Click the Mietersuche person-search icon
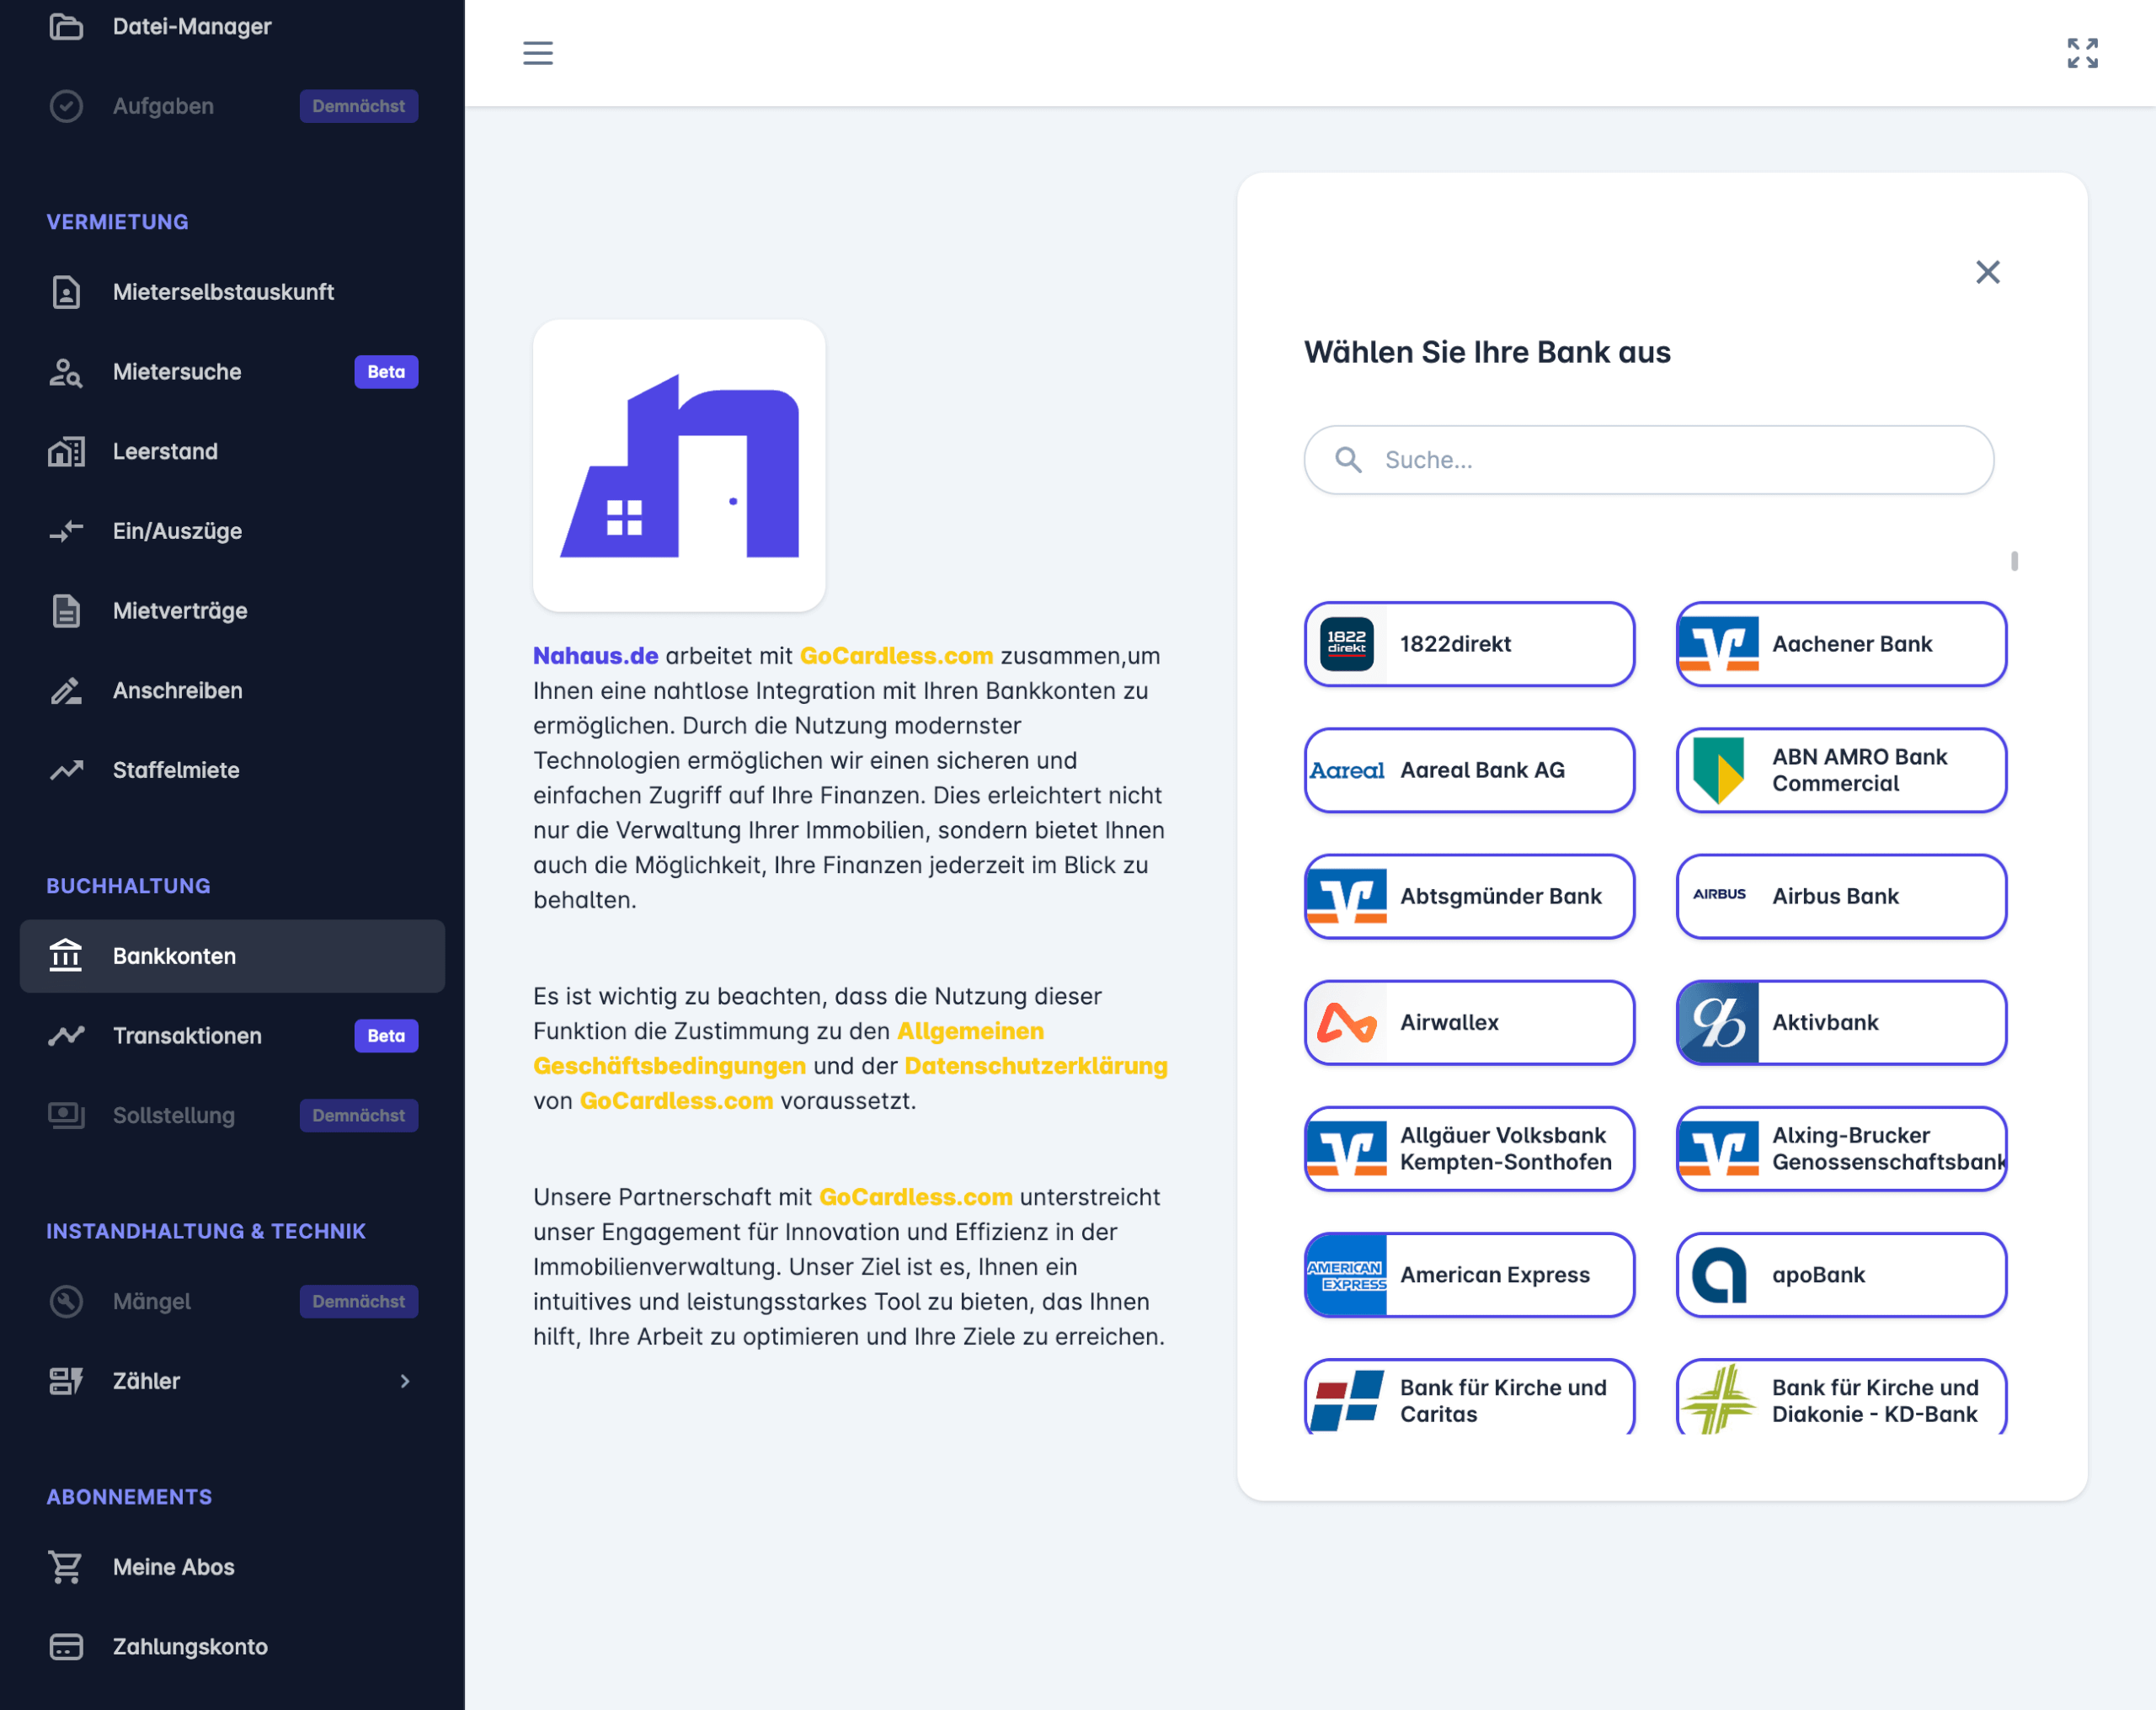2156x1710 pixels. pyautogui.click(x=66, y=372)
